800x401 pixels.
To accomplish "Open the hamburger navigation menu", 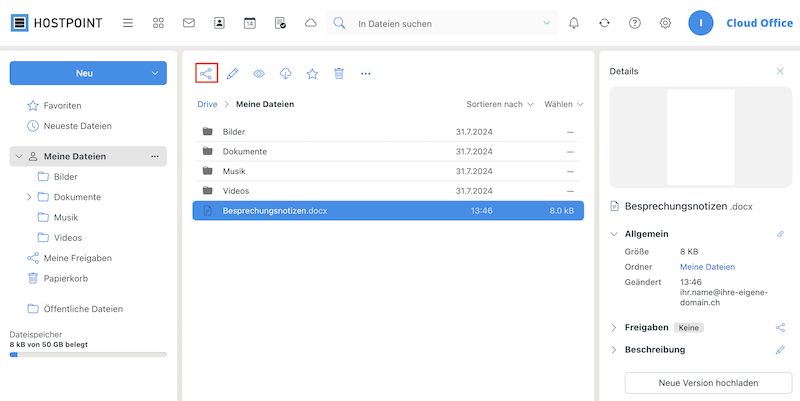I will 128,23.
